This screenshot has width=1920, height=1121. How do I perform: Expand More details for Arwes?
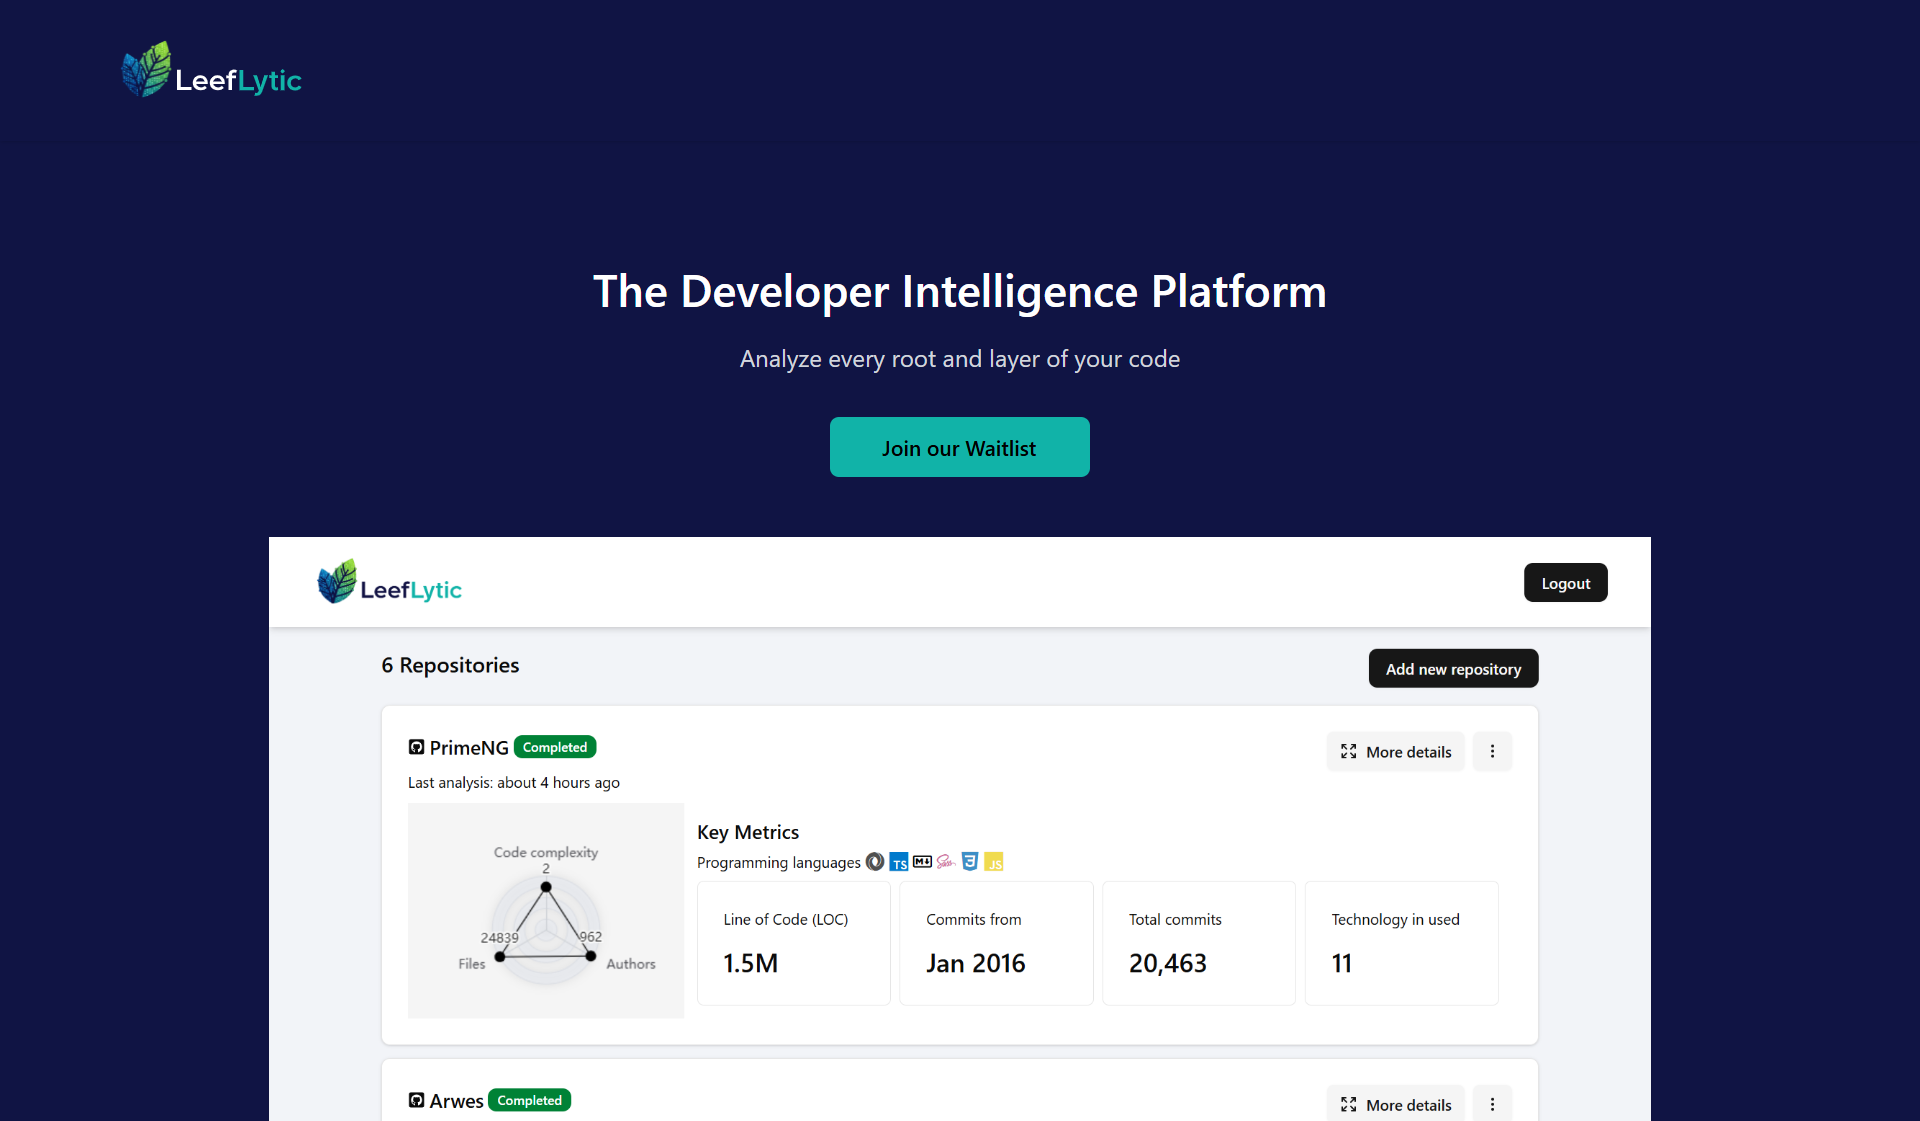coord(1395,1104)
